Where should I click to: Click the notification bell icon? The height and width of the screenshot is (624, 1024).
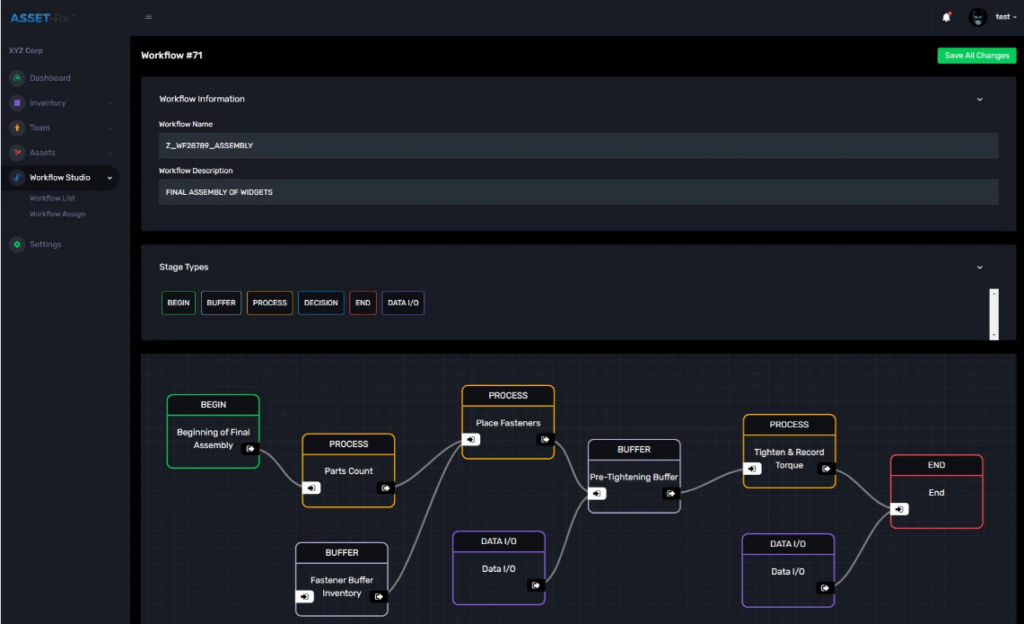tap(946, 17)
